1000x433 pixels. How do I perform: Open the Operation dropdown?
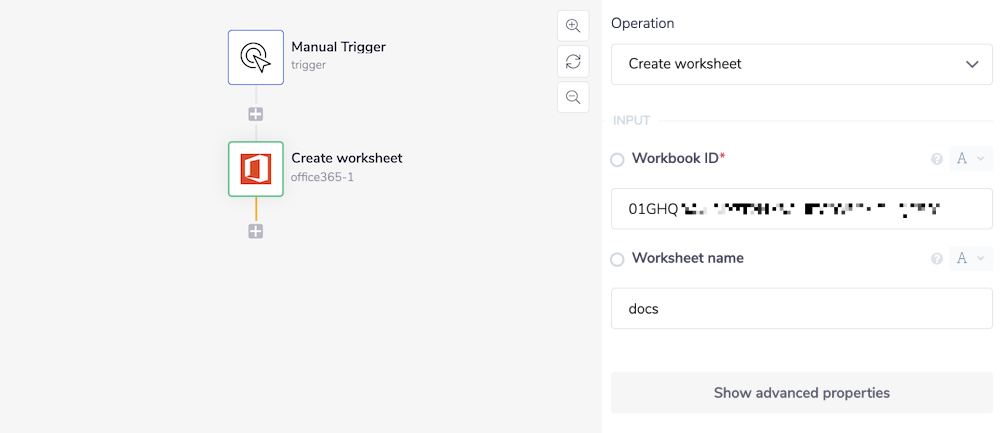801,64
